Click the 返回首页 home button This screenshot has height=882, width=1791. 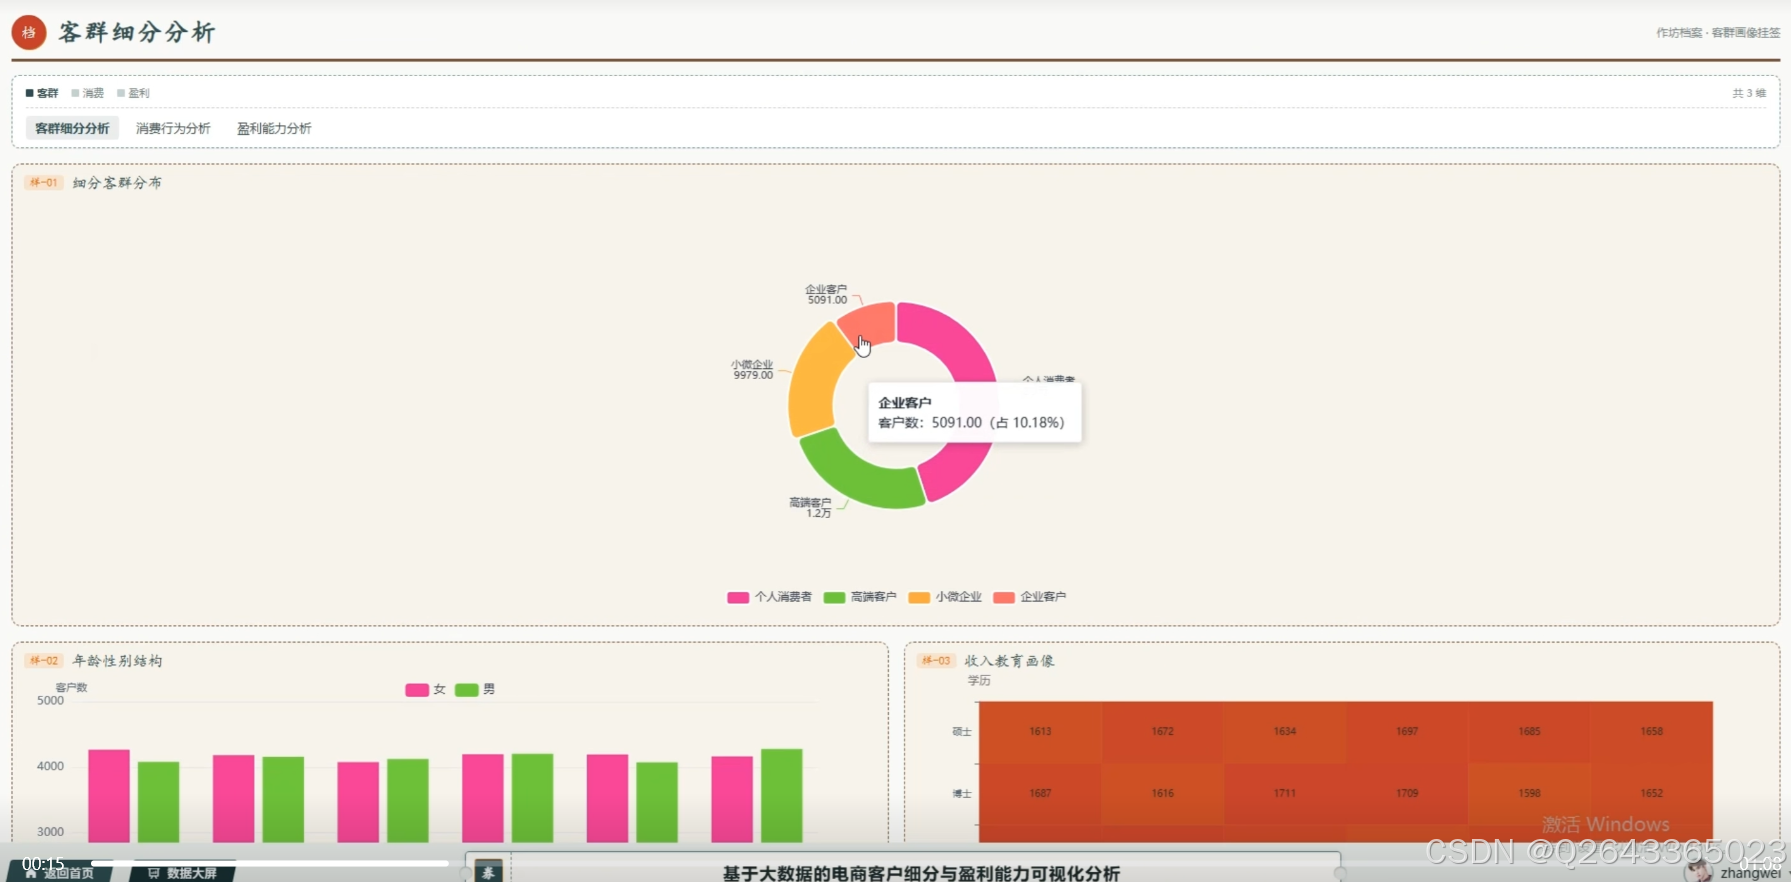point(60,873)
